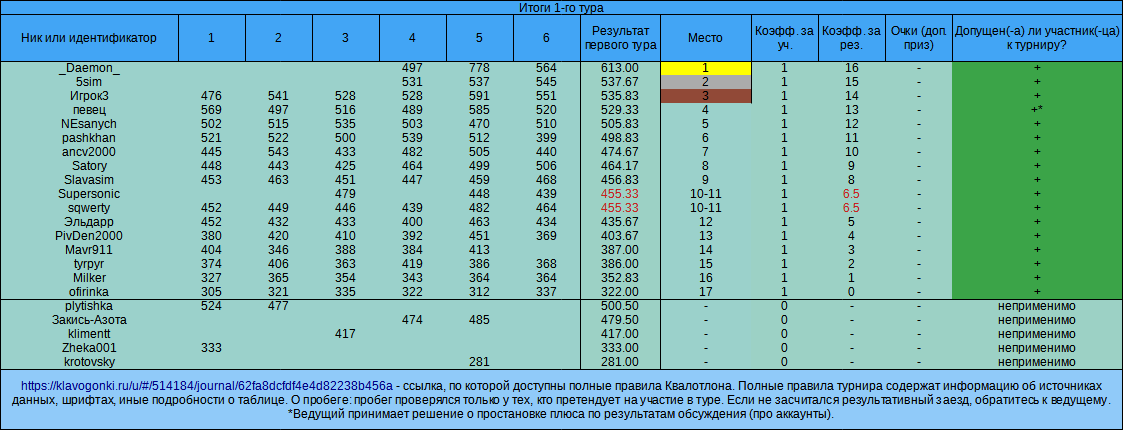Click the gray second-place cell
Screen dimensions: 1123x430
coord(705,82)
